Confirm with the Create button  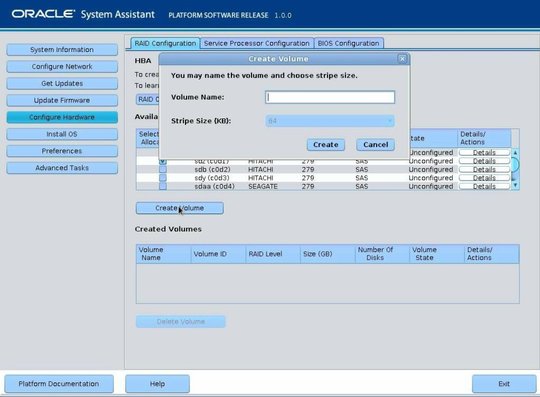(325, 145)
